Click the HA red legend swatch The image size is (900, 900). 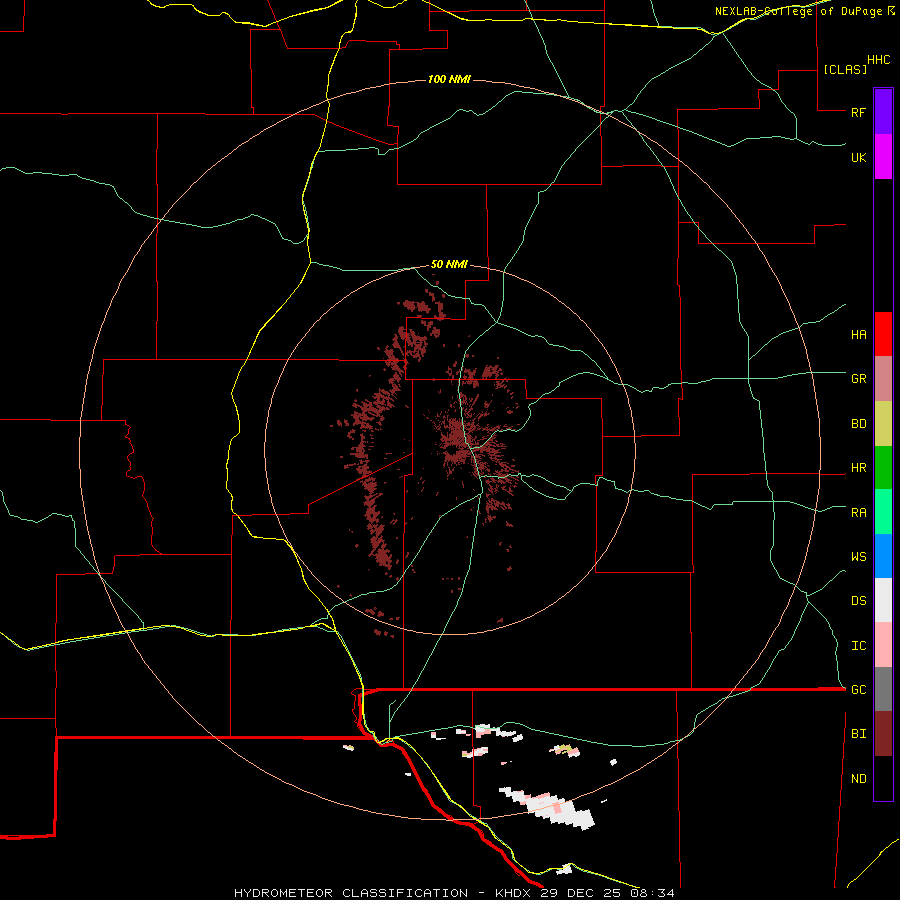tap(883, 334)
